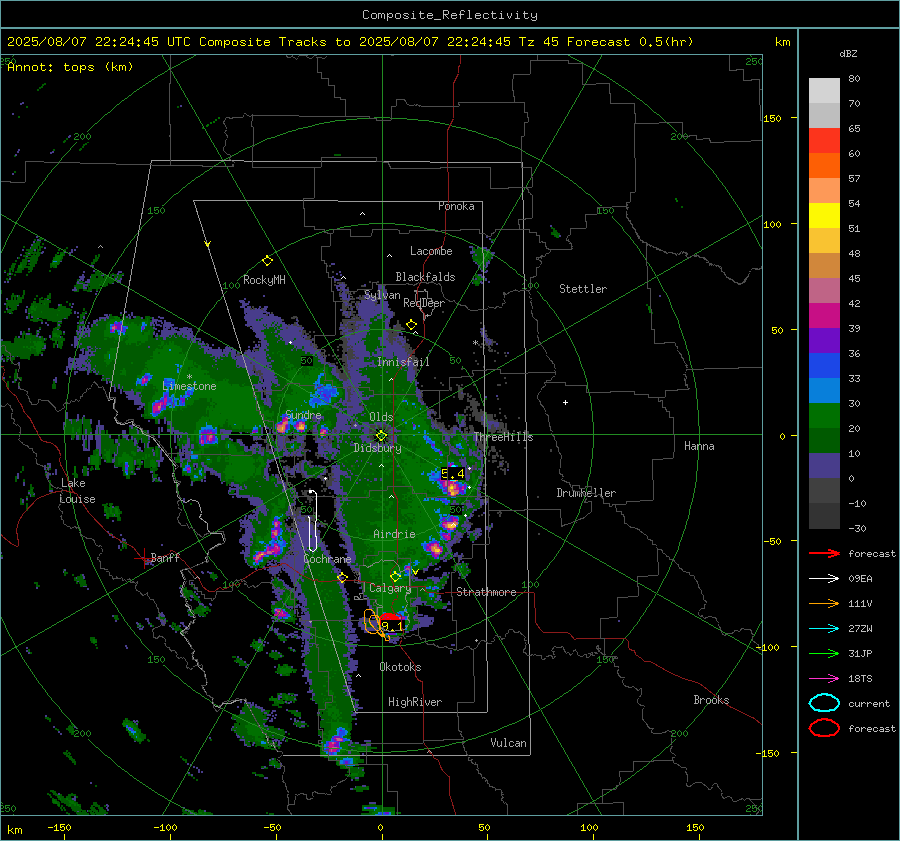
Task: Click the white plus marker west of Hanna
Action: 565,402
